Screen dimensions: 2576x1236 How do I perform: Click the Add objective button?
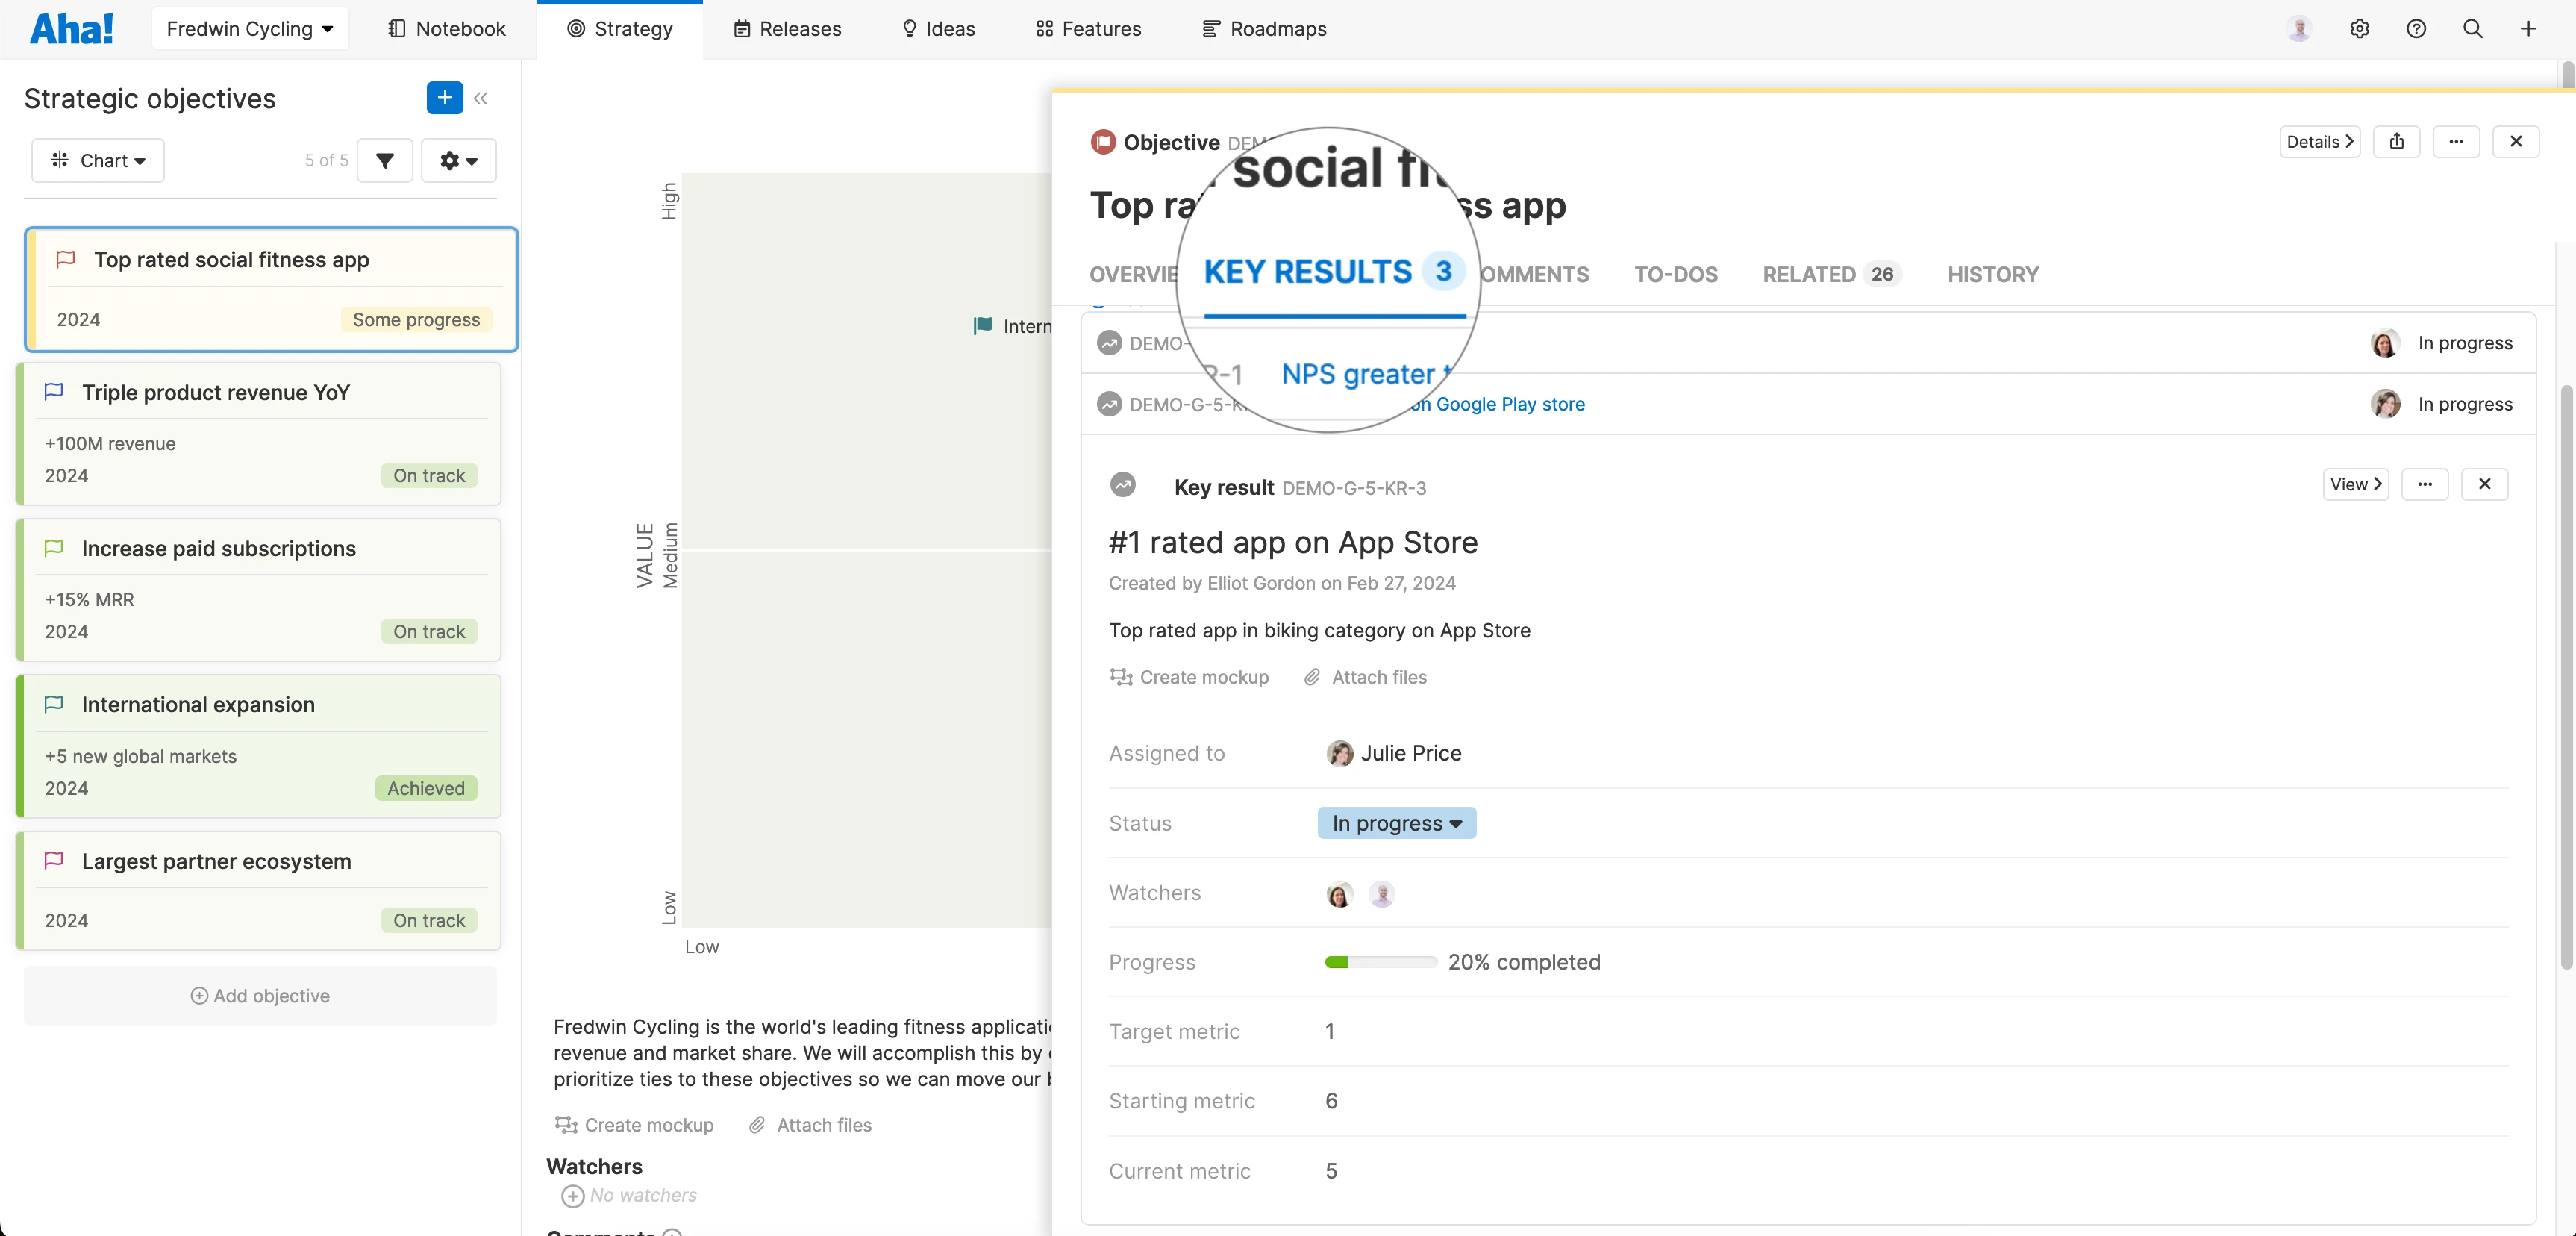pyautogui.click(x=260, y=995)
